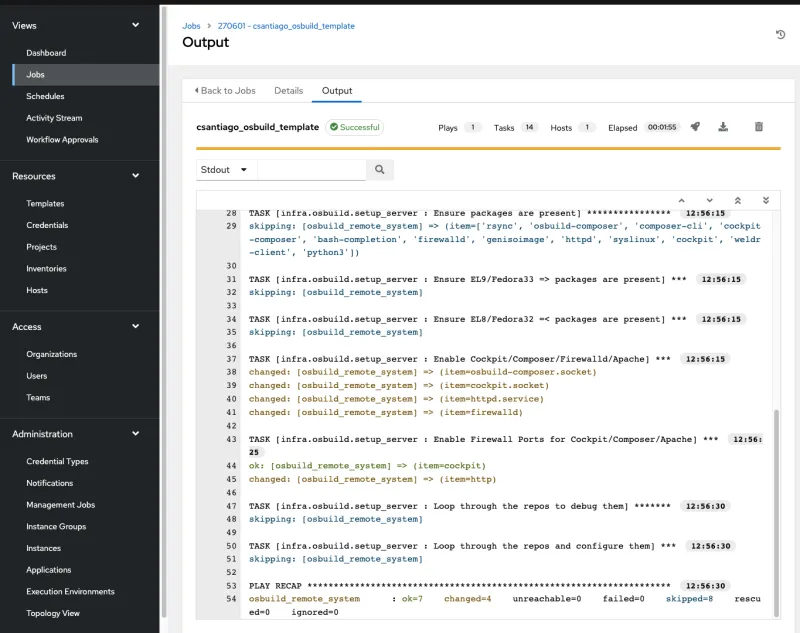Open the Stdout filter dropdown
The width and height of the screenshot is (800, 633).
[224, 170]
